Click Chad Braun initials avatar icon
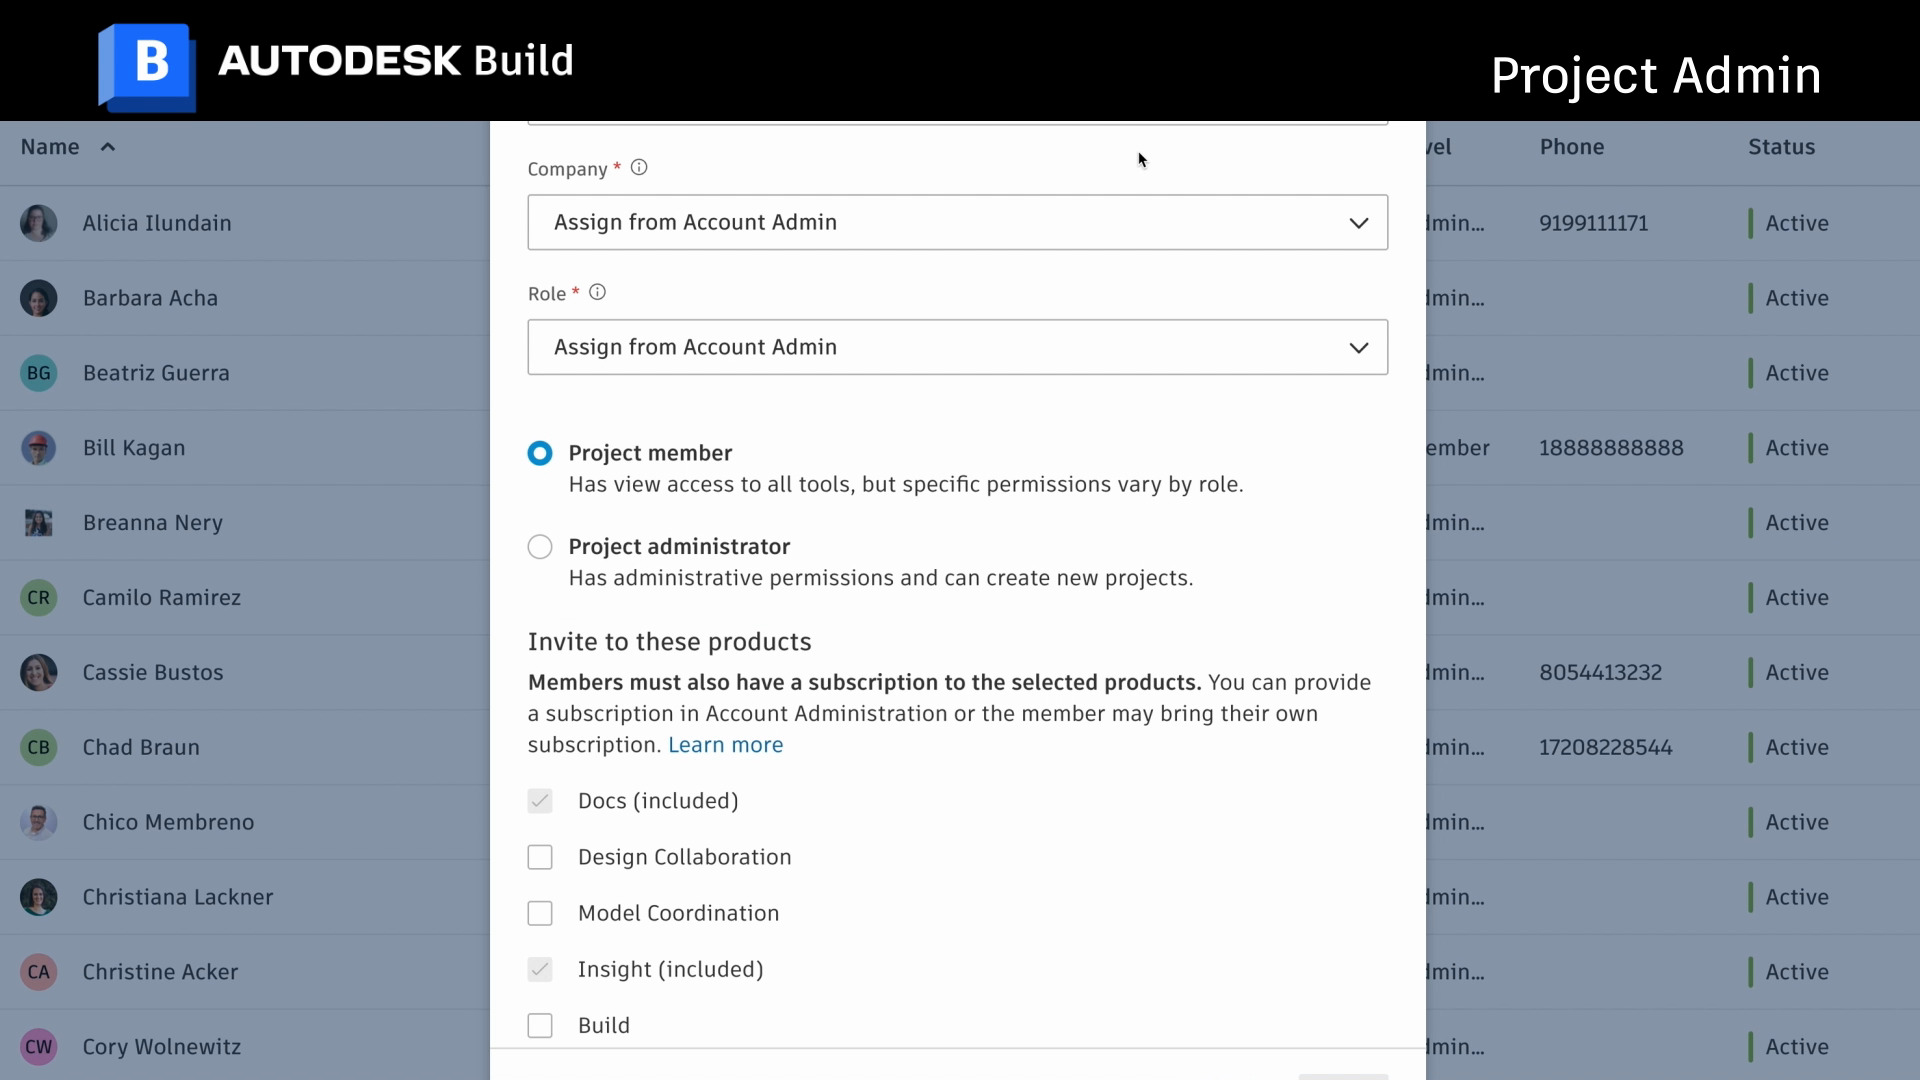Viewport: 1920px width, 1080px height. tap(38, 746)
